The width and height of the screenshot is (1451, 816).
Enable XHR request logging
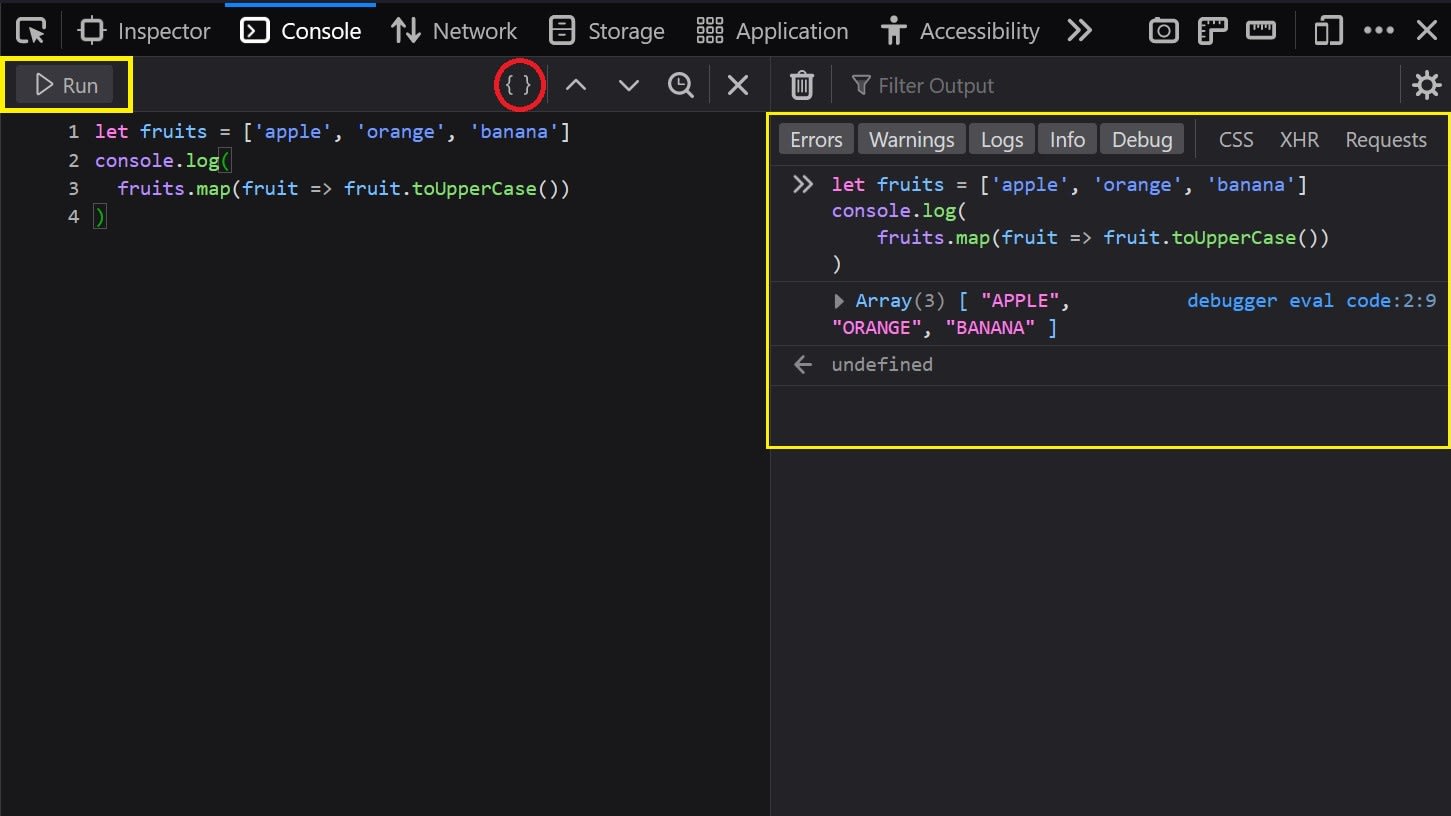(x=1299, y=140)
